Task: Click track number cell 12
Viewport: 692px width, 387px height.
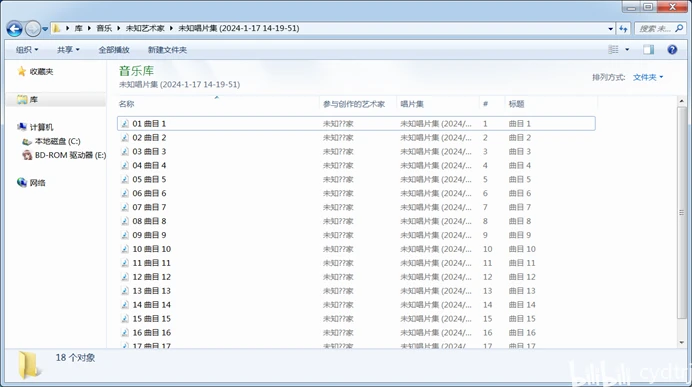Action: tap(488, 277)
